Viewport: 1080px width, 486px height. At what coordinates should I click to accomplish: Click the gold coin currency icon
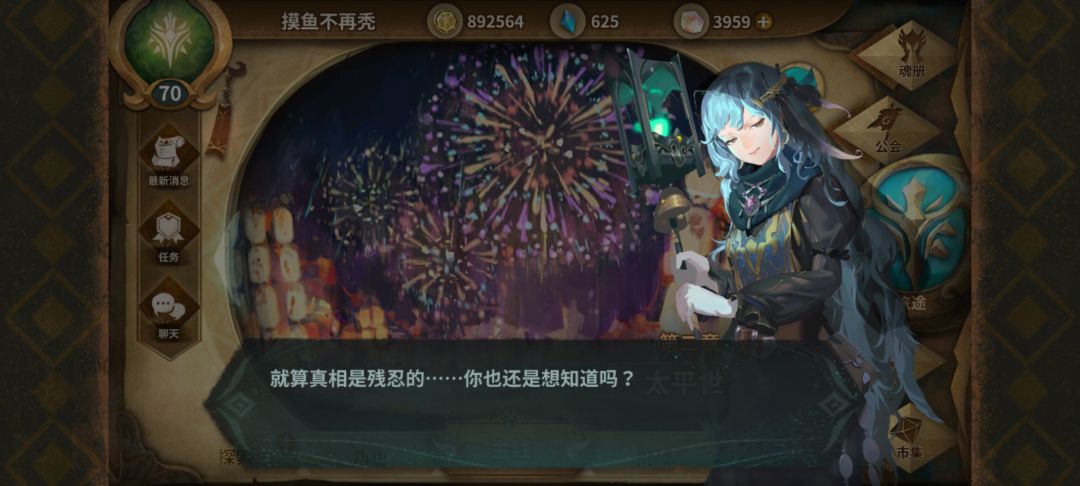(444, 21)
